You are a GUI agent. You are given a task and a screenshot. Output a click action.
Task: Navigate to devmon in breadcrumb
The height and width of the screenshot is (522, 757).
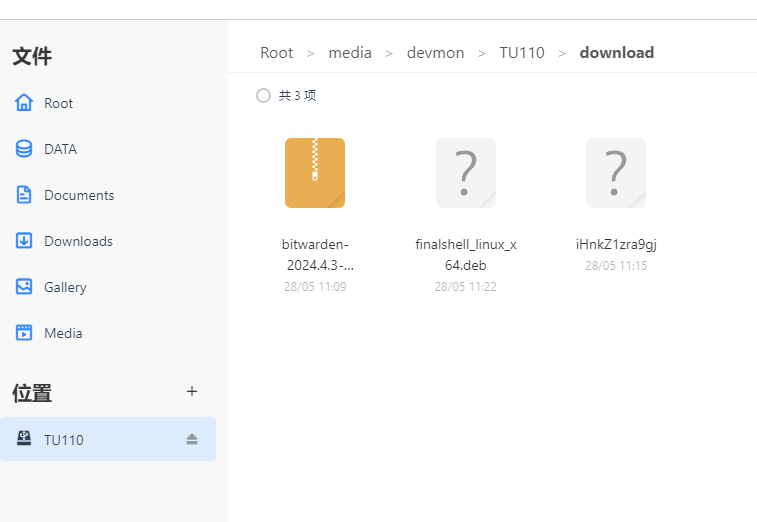pyautogui.click(x=435, y=53)
